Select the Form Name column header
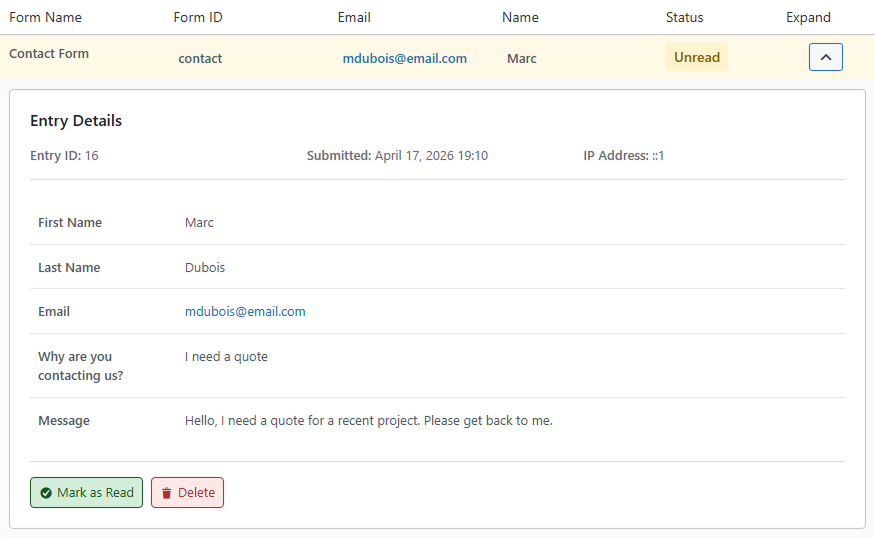 coord(45,17)
